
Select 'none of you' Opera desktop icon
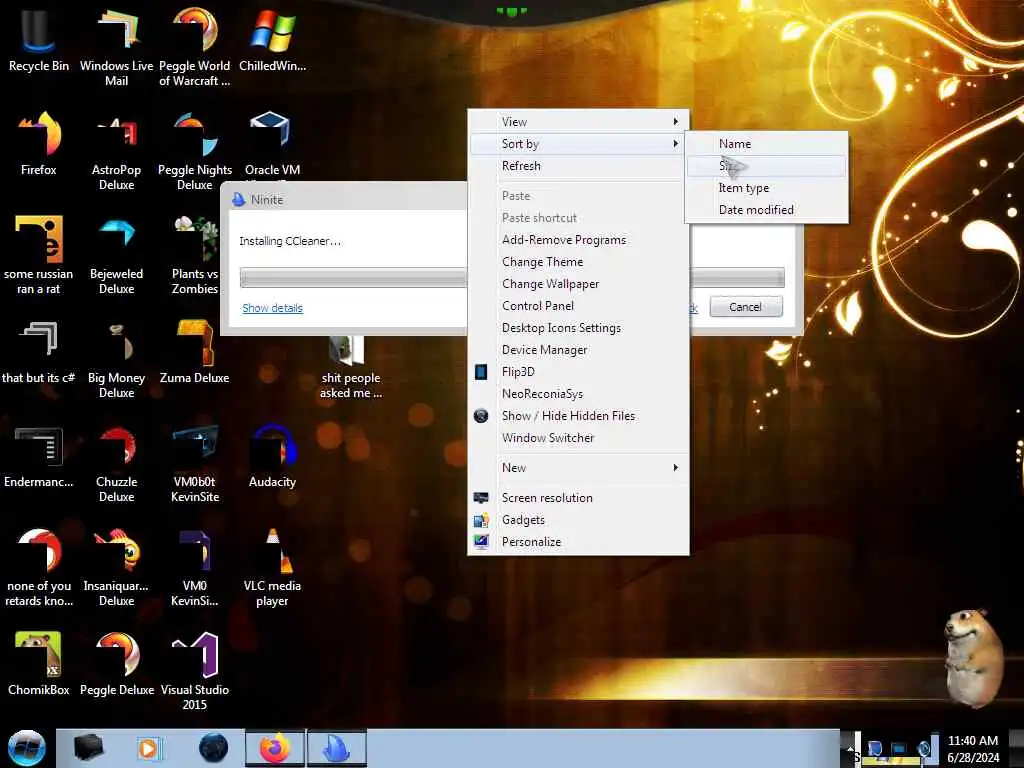tap(39, 567)
